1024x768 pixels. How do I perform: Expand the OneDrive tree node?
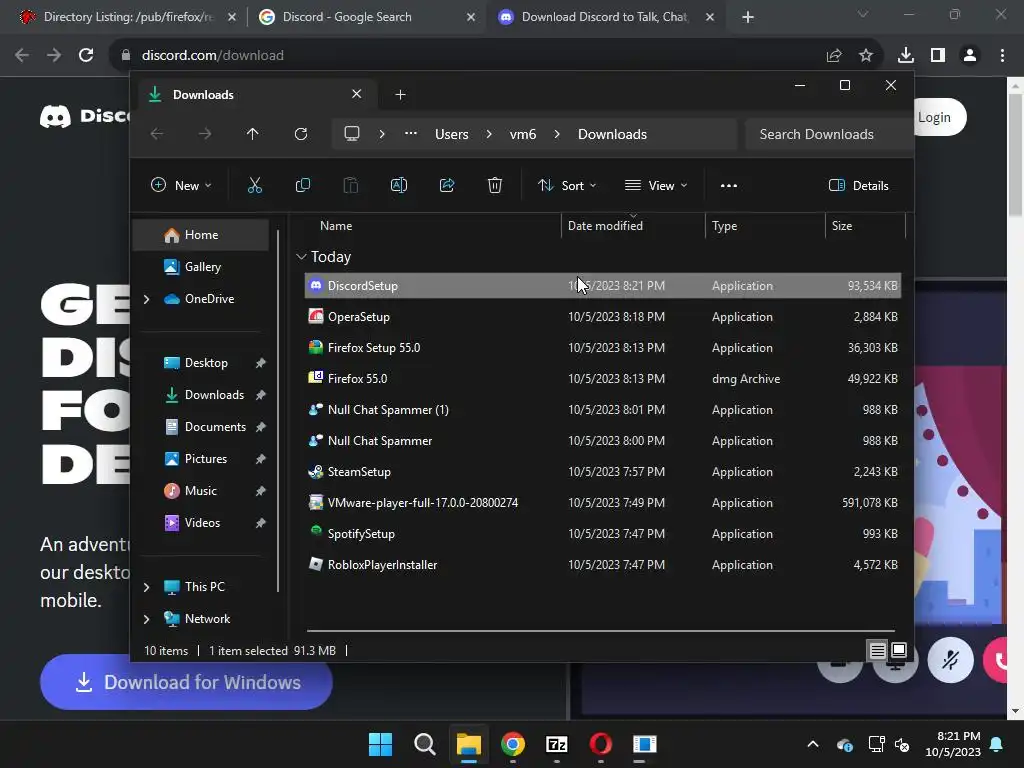click(x=146, y=299)
